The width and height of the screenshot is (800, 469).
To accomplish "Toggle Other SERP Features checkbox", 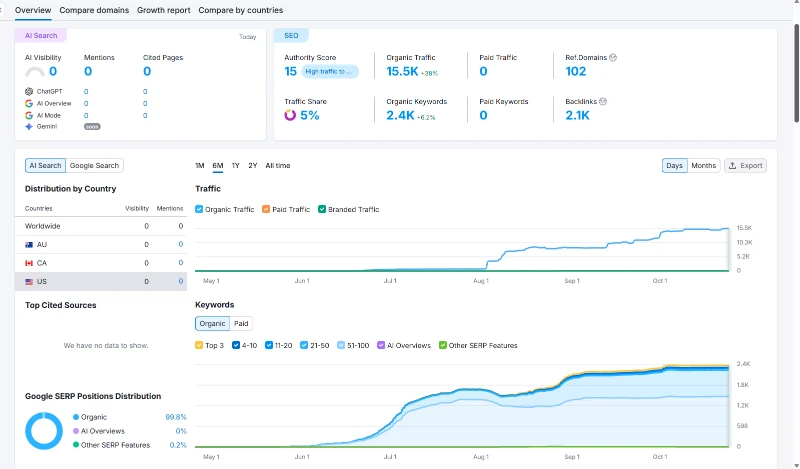I will pyautogui.click(x=442, y=345).
